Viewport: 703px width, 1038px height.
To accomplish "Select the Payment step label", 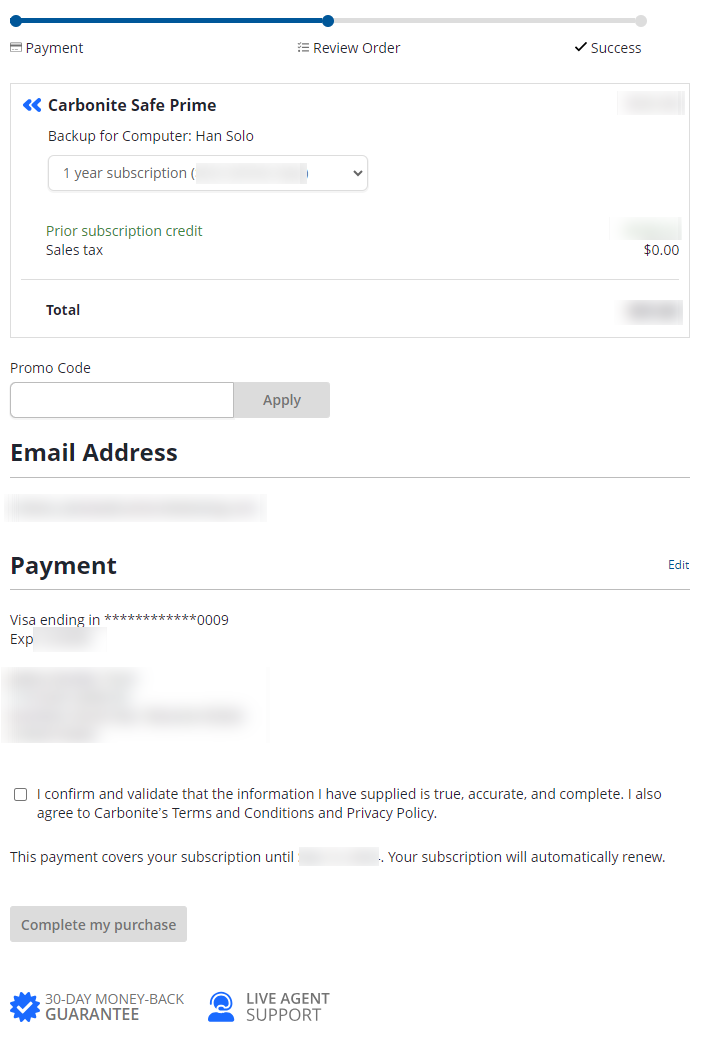I will (x=54, y=48).
